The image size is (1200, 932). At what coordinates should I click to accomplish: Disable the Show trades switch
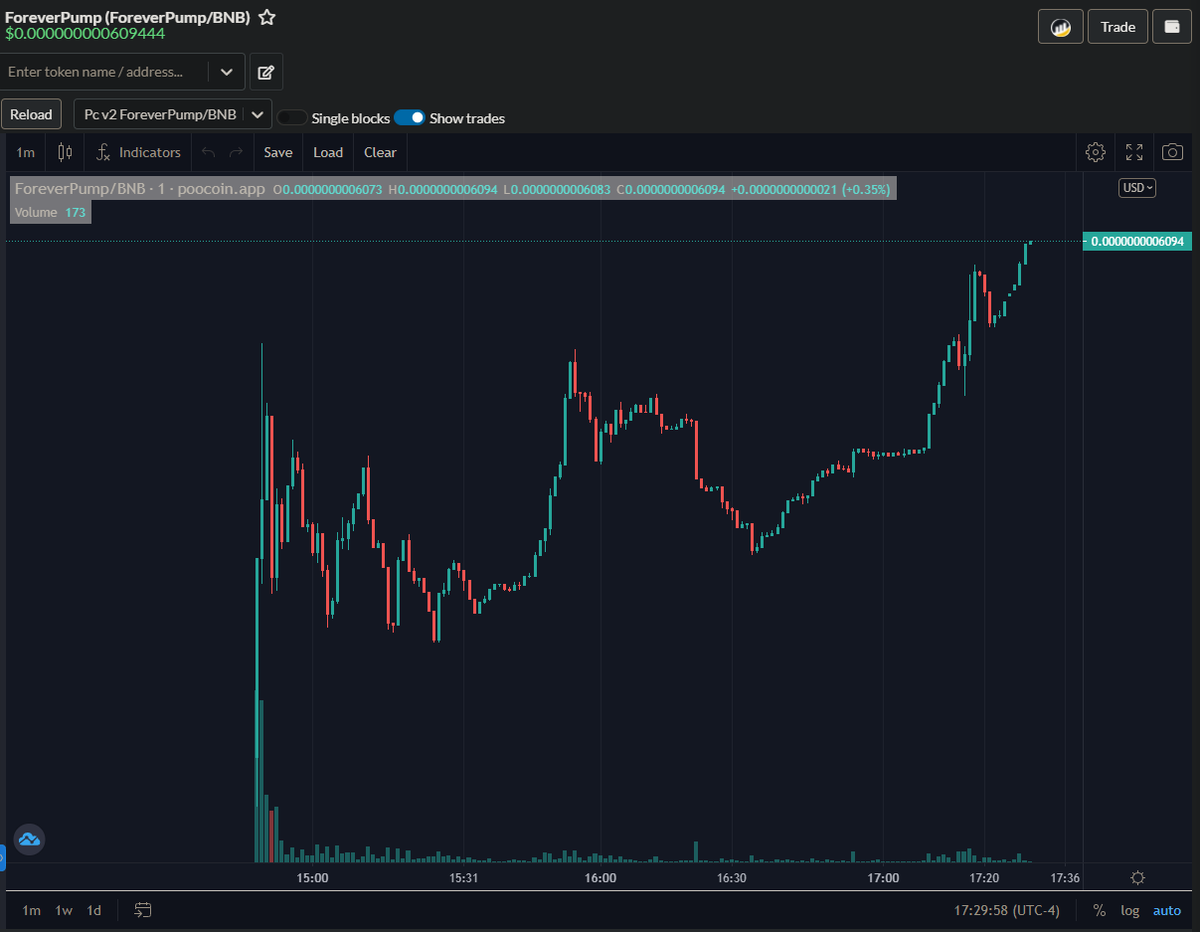tap(410, 118)
